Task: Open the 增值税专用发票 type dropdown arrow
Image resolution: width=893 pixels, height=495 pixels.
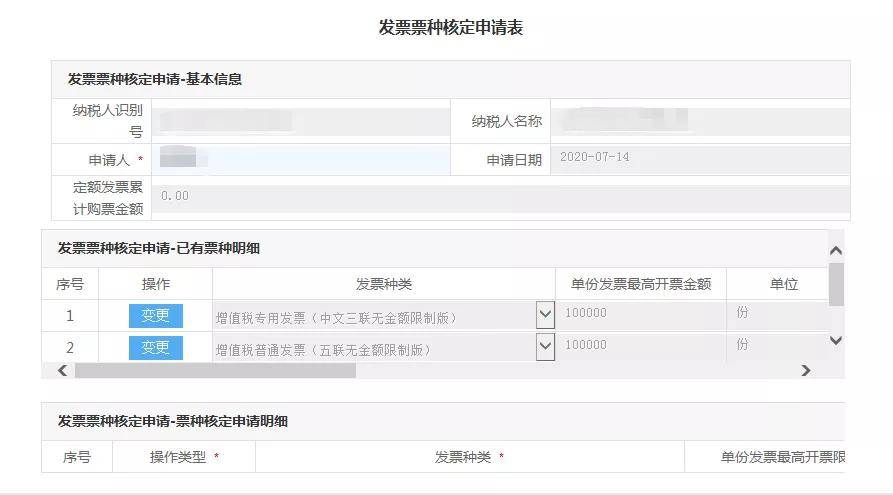Action: 545,315
